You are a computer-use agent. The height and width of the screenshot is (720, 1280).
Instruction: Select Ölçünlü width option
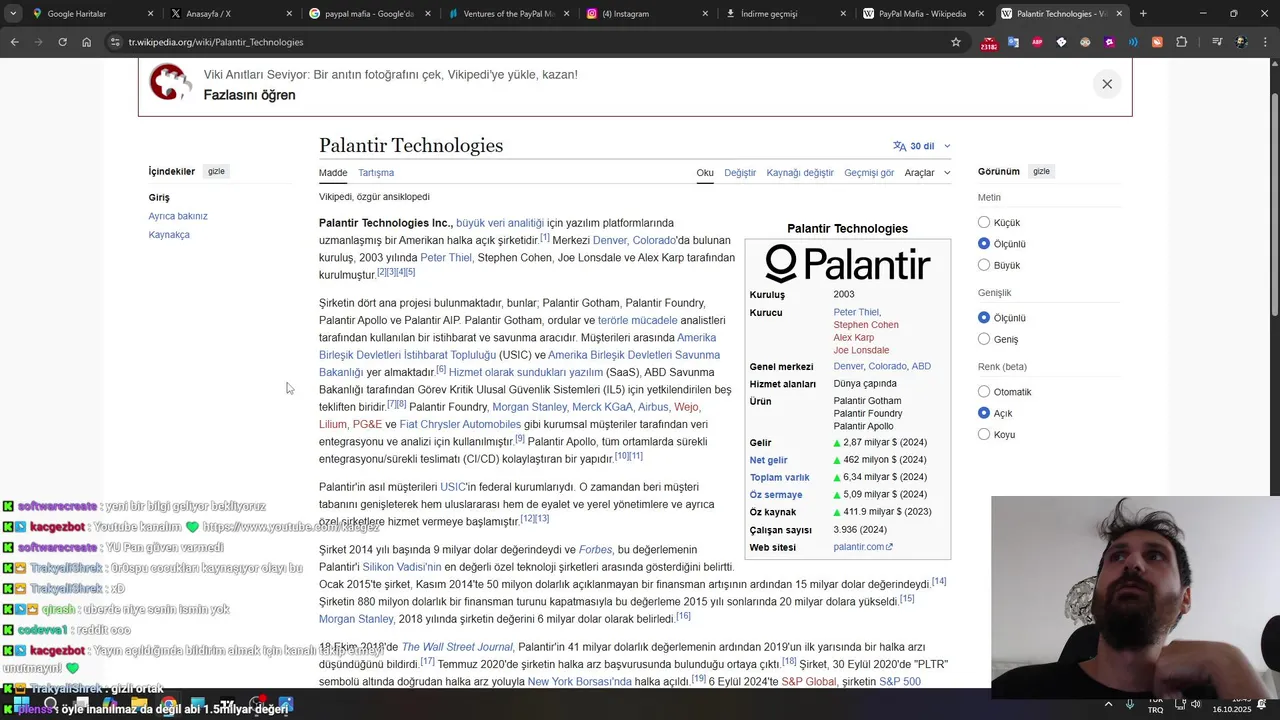pyautogui.click(x=984, y=317)
